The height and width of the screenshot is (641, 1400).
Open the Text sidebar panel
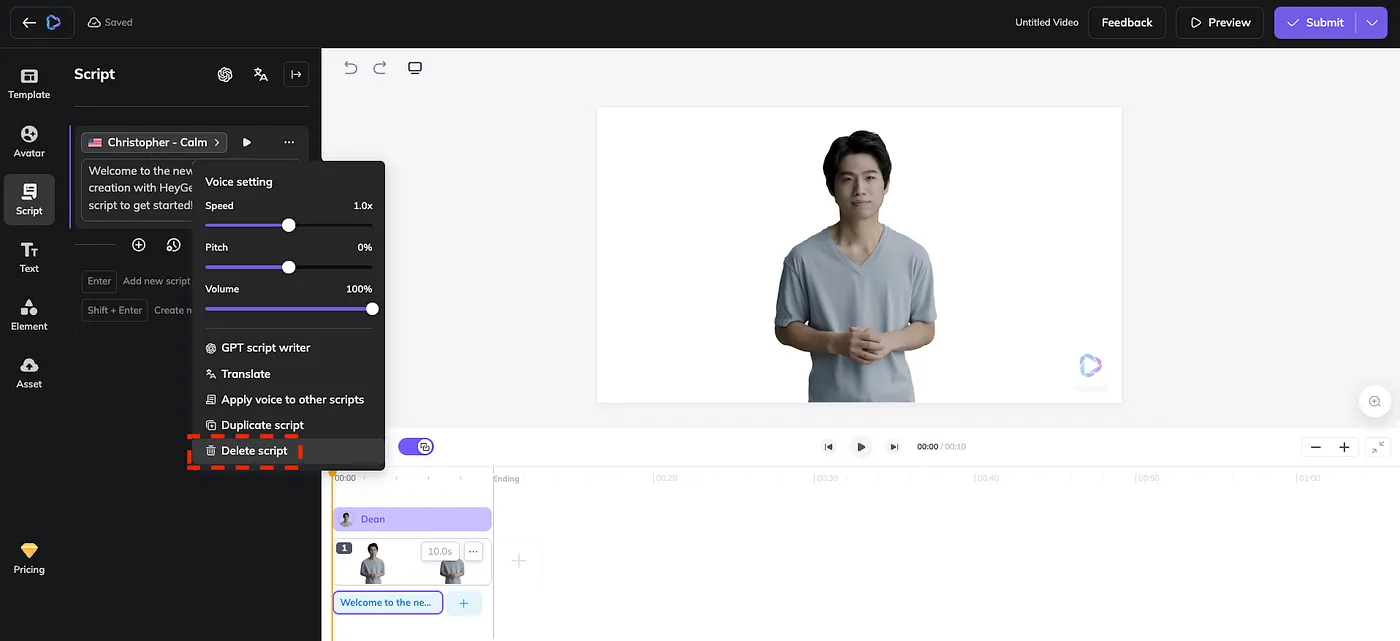point(29,257)
